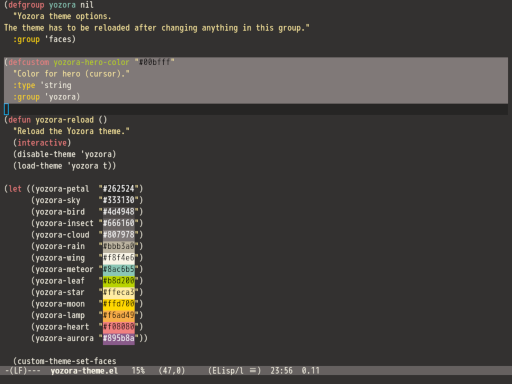Click the 15% position indicator in mode line
512x384 pixels.
tap(138, 371)
